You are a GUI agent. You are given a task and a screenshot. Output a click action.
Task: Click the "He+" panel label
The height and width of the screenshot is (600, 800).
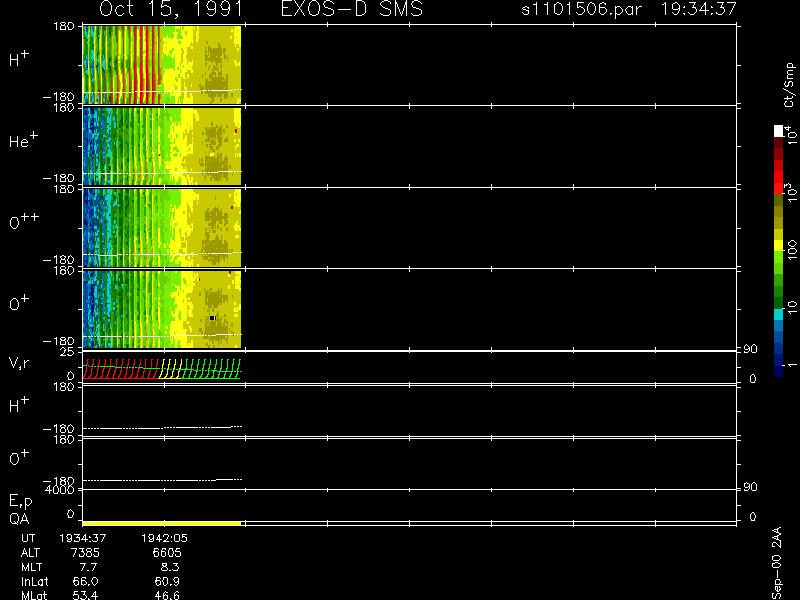pos(23,140)
